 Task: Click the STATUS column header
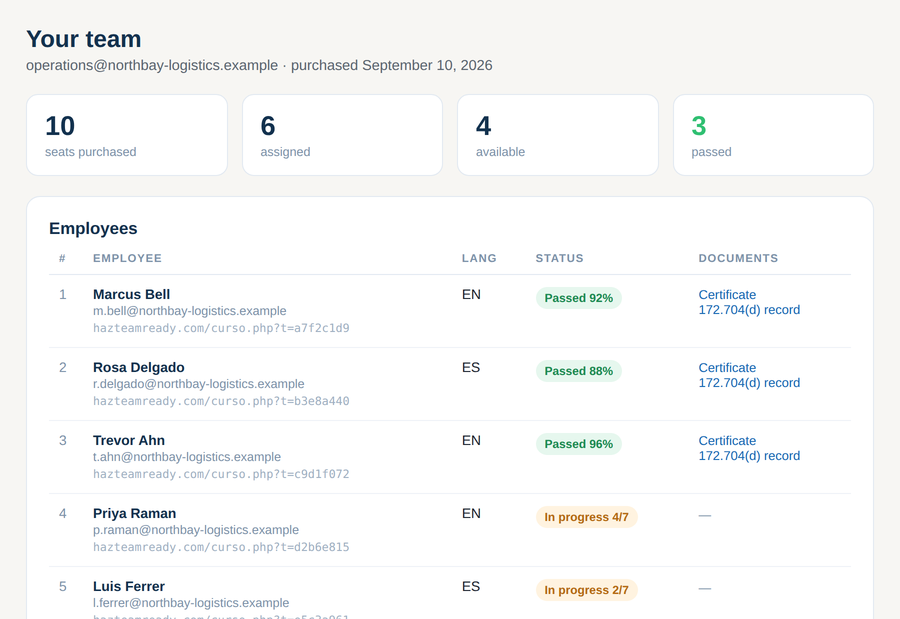point(560,258)
